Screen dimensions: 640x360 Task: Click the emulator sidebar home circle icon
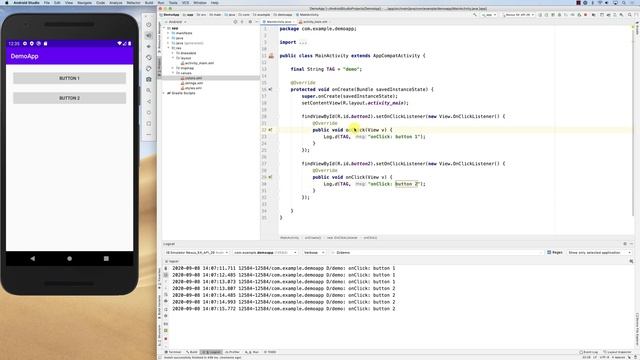click(149, 112)
